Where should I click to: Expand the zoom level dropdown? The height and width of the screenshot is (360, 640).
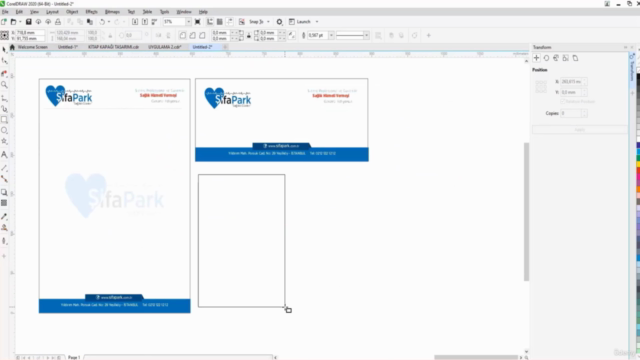coord(188,22)
